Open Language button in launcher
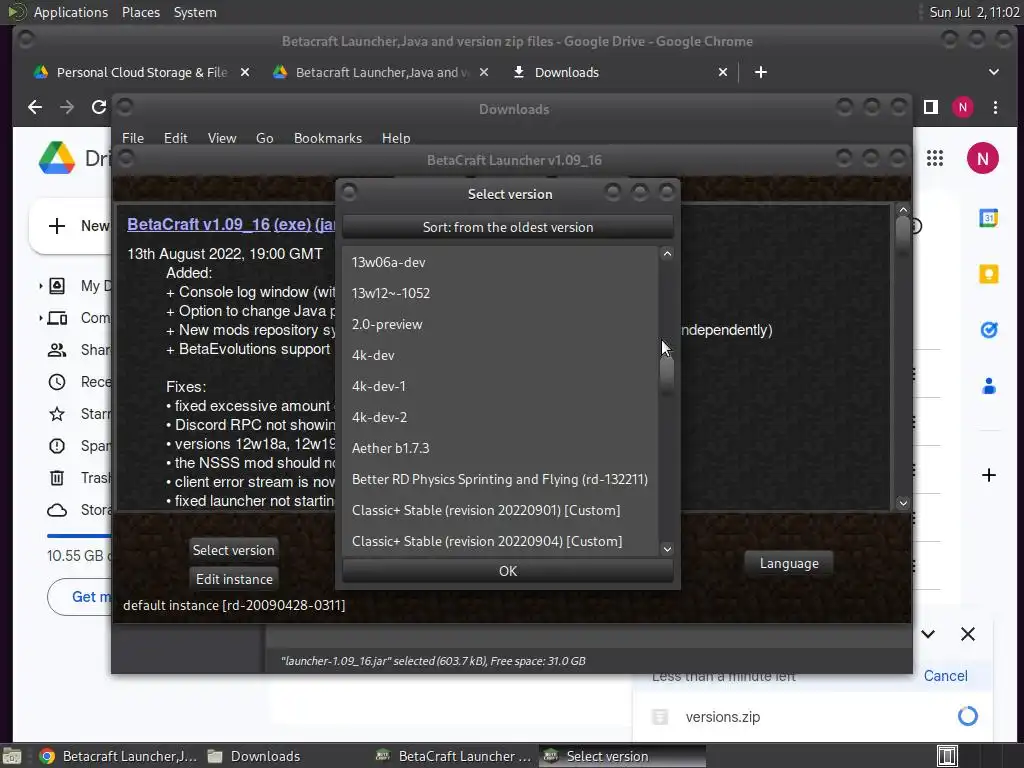 point(789,563)
